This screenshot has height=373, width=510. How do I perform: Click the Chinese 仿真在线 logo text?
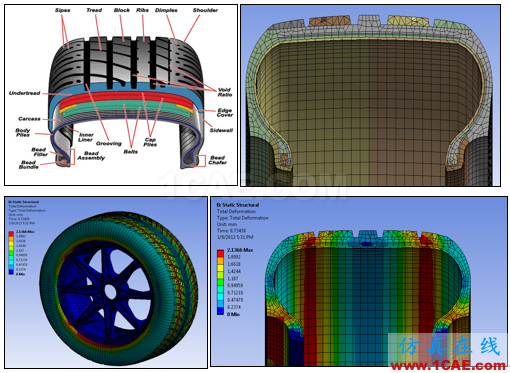[450, 347]
